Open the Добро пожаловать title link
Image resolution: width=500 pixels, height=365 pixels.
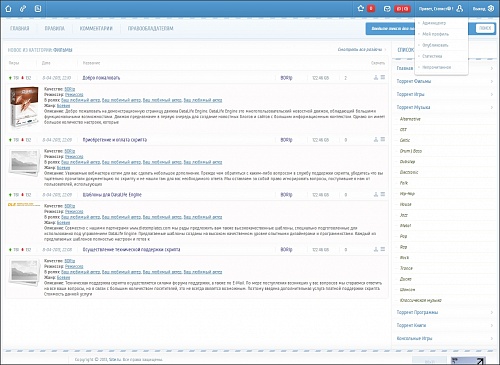101,78
